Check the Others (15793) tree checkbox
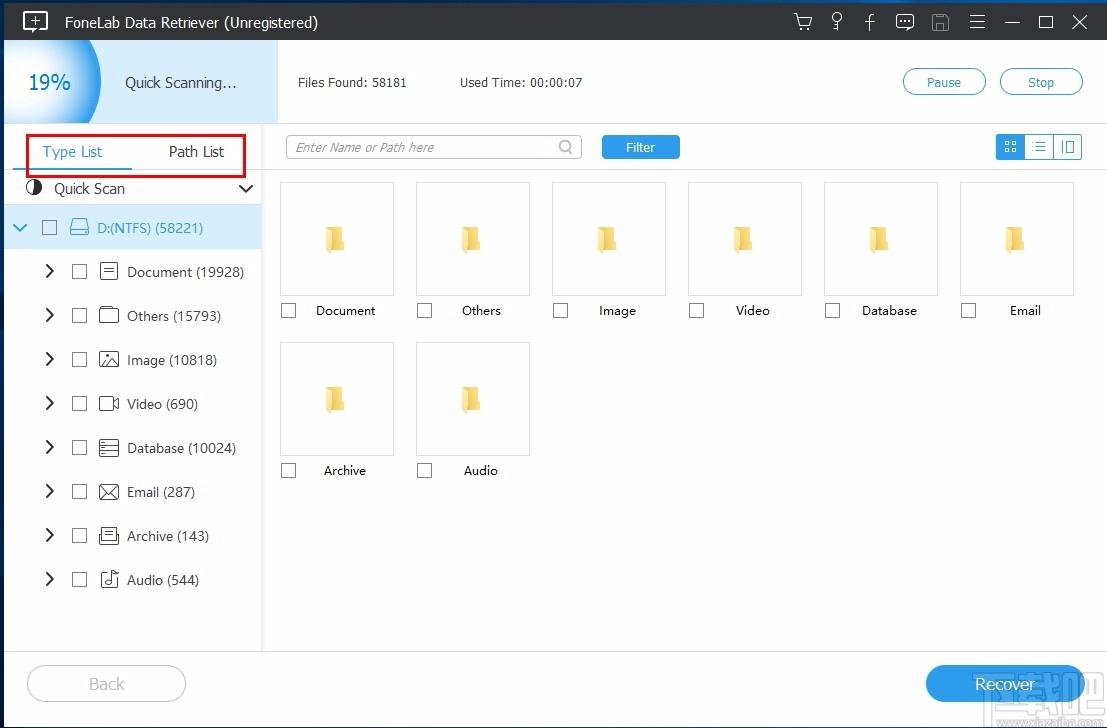Image resolution: width=1107 pixels, height=728 pixels. click(x=79, y=315)
